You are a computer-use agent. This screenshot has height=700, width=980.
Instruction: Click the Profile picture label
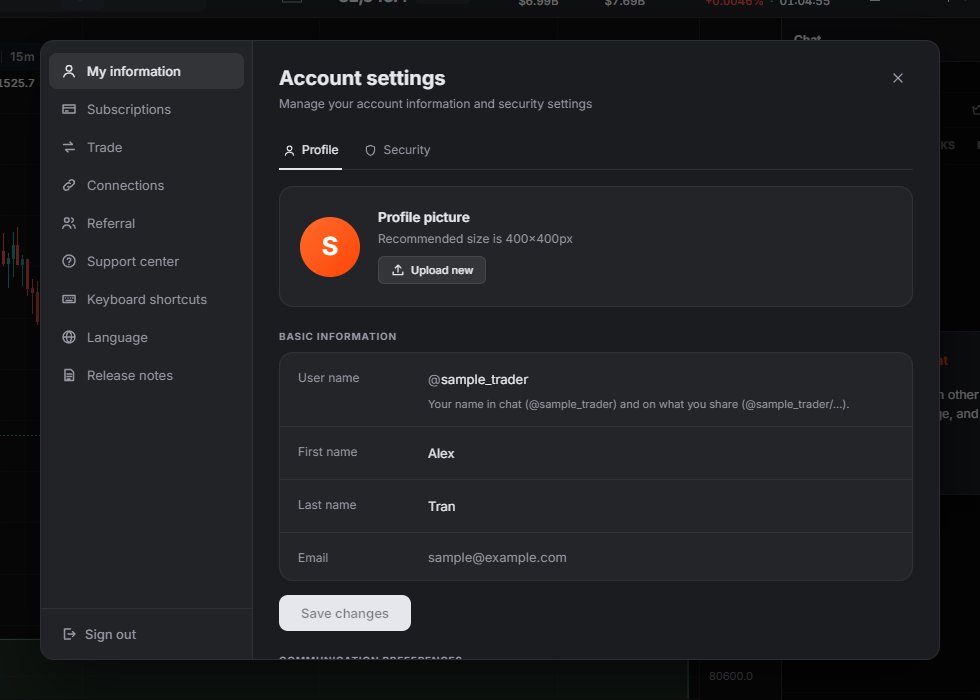(x=424, y=218)
